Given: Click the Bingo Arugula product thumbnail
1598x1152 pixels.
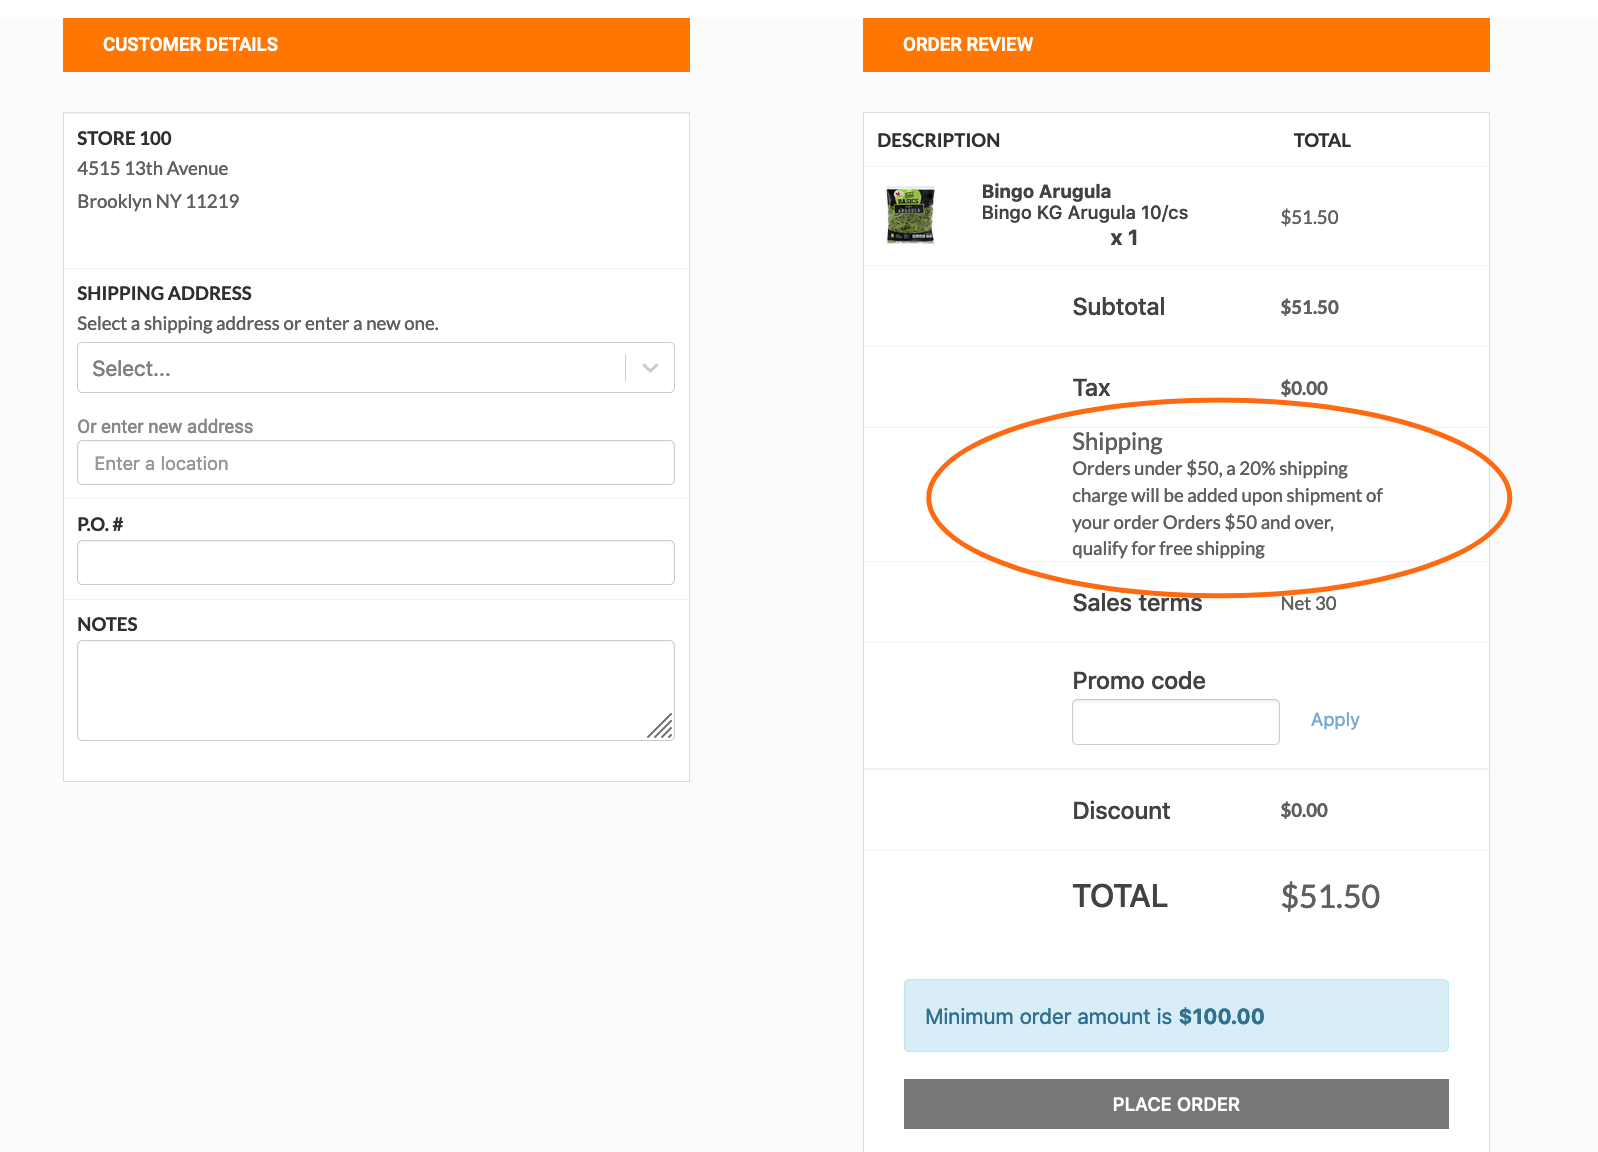Looking at the screenshot, I should [x=910, y=215].
